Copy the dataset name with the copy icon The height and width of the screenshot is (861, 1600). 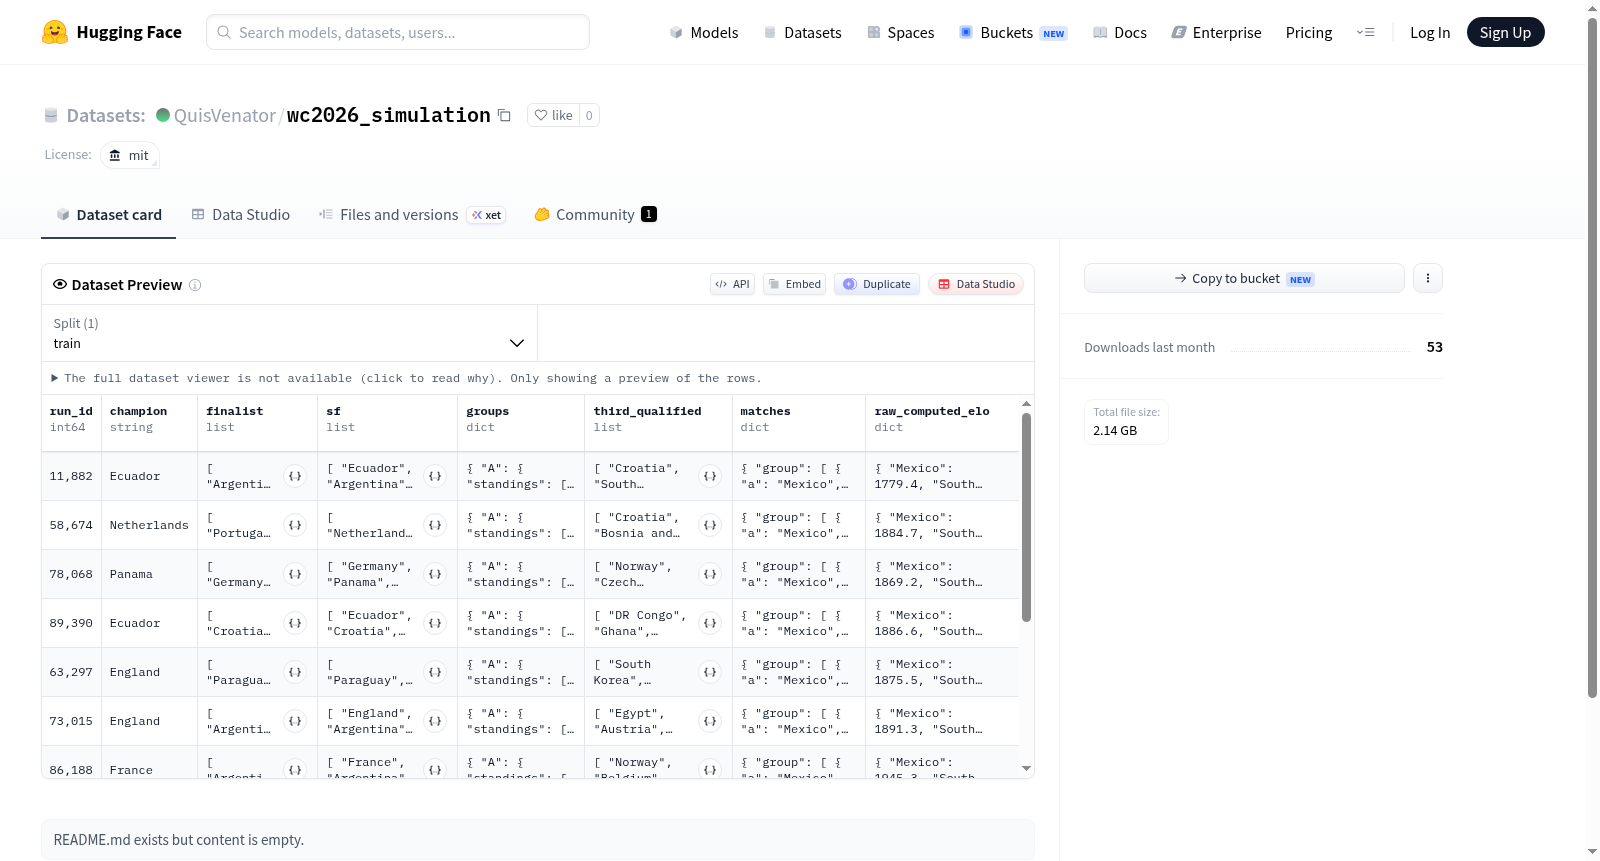[x=504, y=116]
